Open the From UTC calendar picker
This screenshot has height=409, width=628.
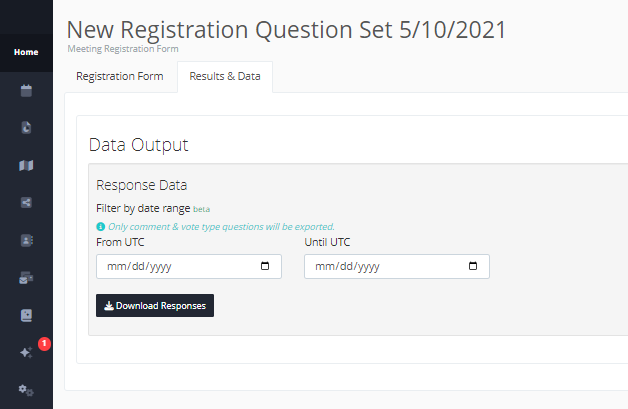pos(265,267)
